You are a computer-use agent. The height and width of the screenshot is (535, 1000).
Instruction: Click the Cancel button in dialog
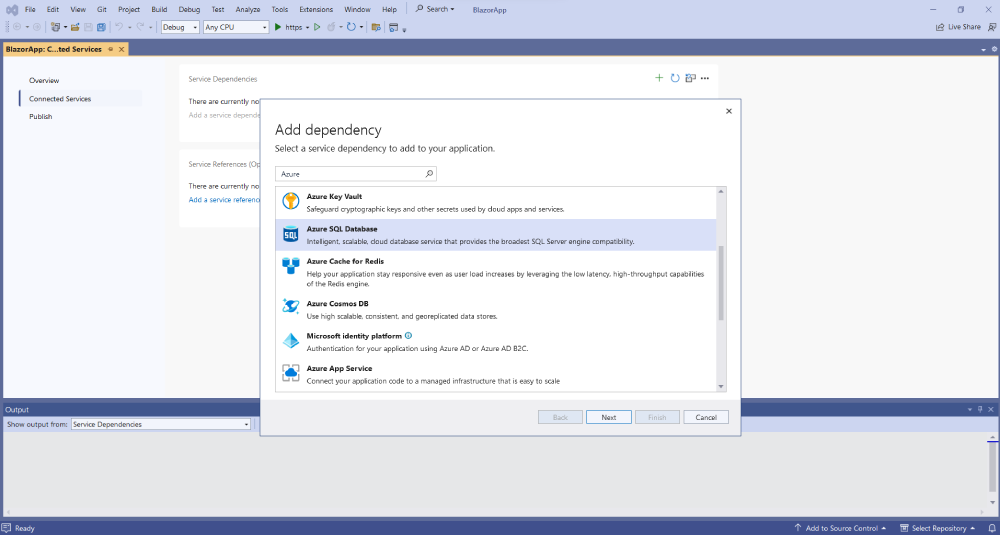(706, 417)
